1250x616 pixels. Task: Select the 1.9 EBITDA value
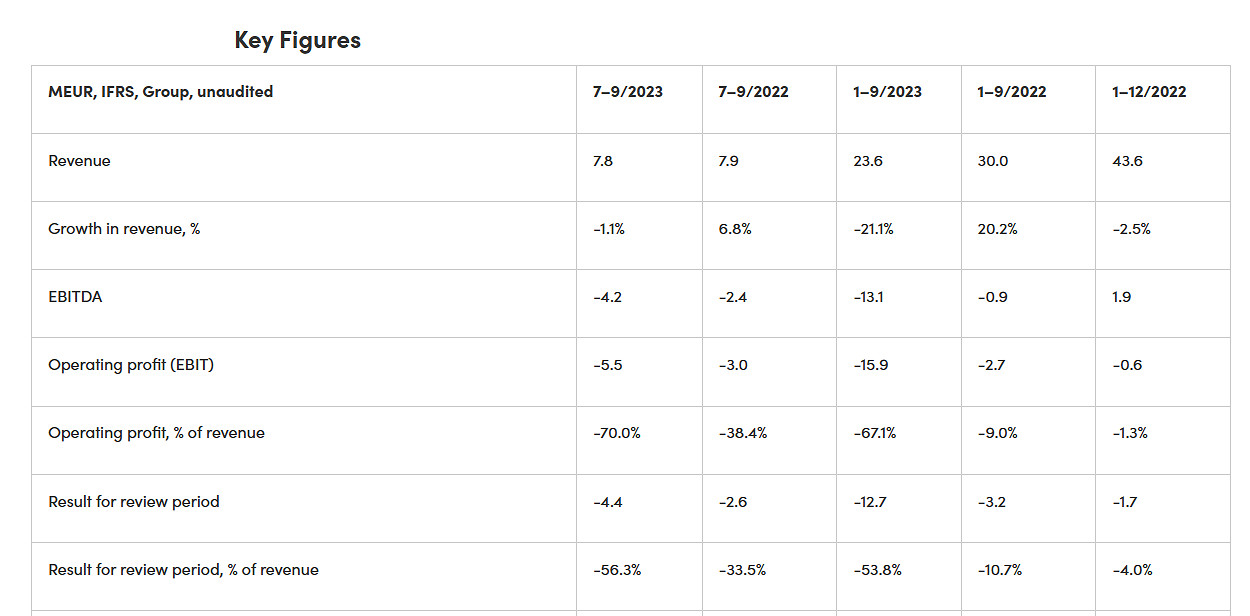tap(1122, 297)
